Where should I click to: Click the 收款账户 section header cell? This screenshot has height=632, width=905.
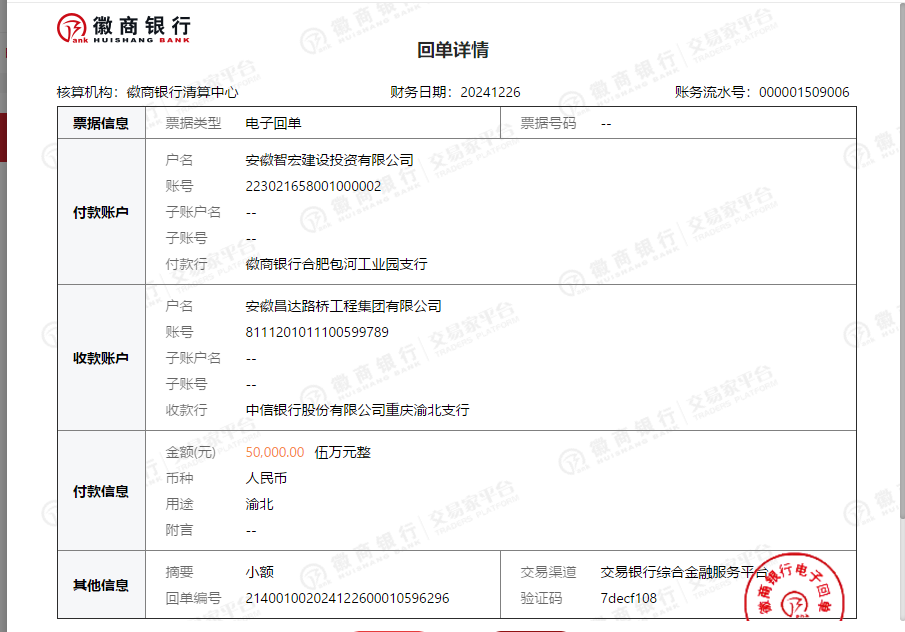point(101,358)
